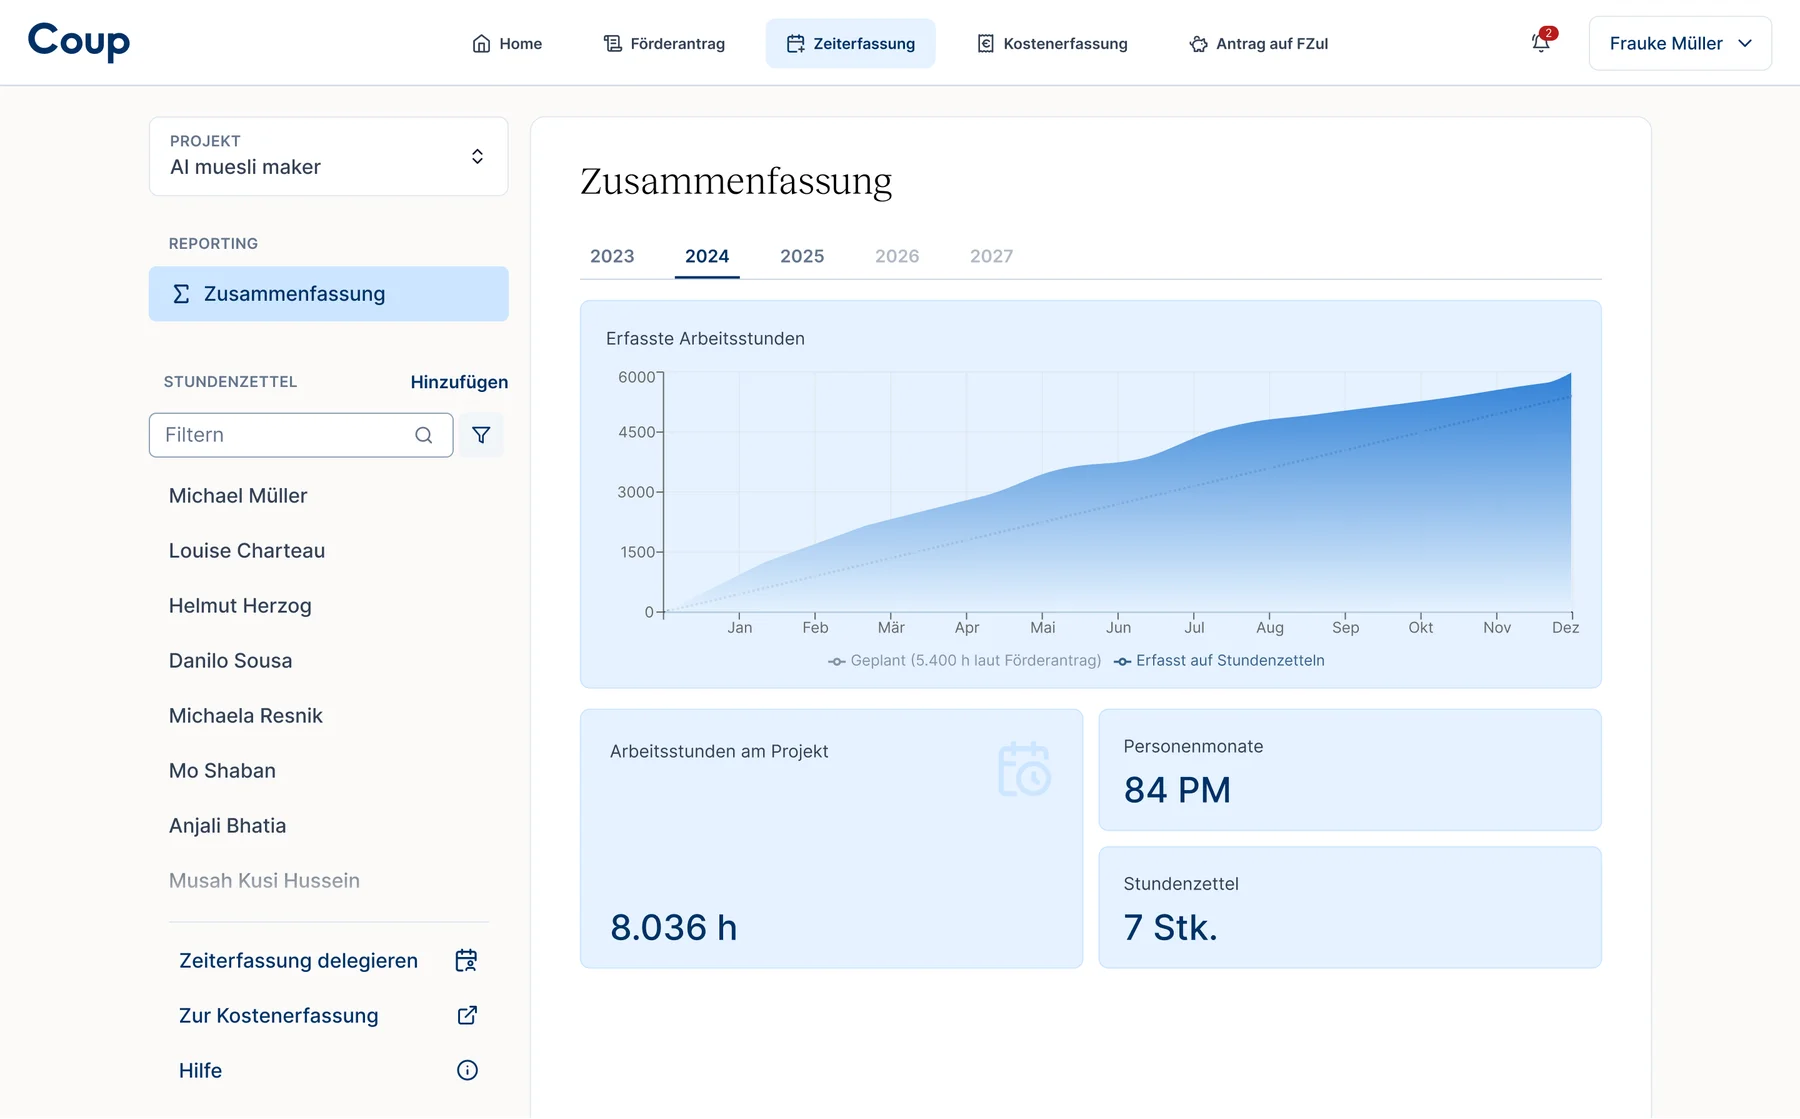Click the 7 Stk. Stundenzettel value
Image resolution: width=1800 pixels, height=1119 pixels.
coord(1170,928)
